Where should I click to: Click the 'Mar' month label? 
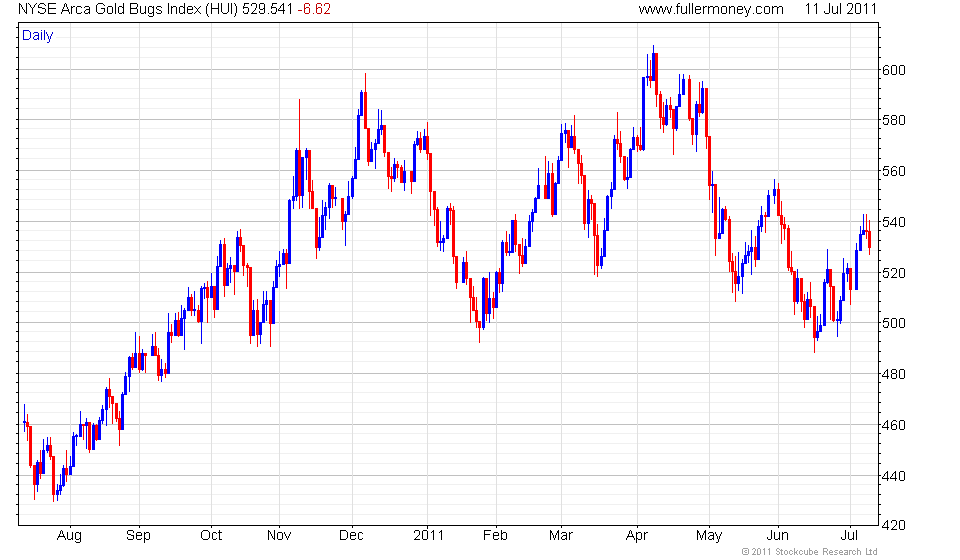point(561,536)
